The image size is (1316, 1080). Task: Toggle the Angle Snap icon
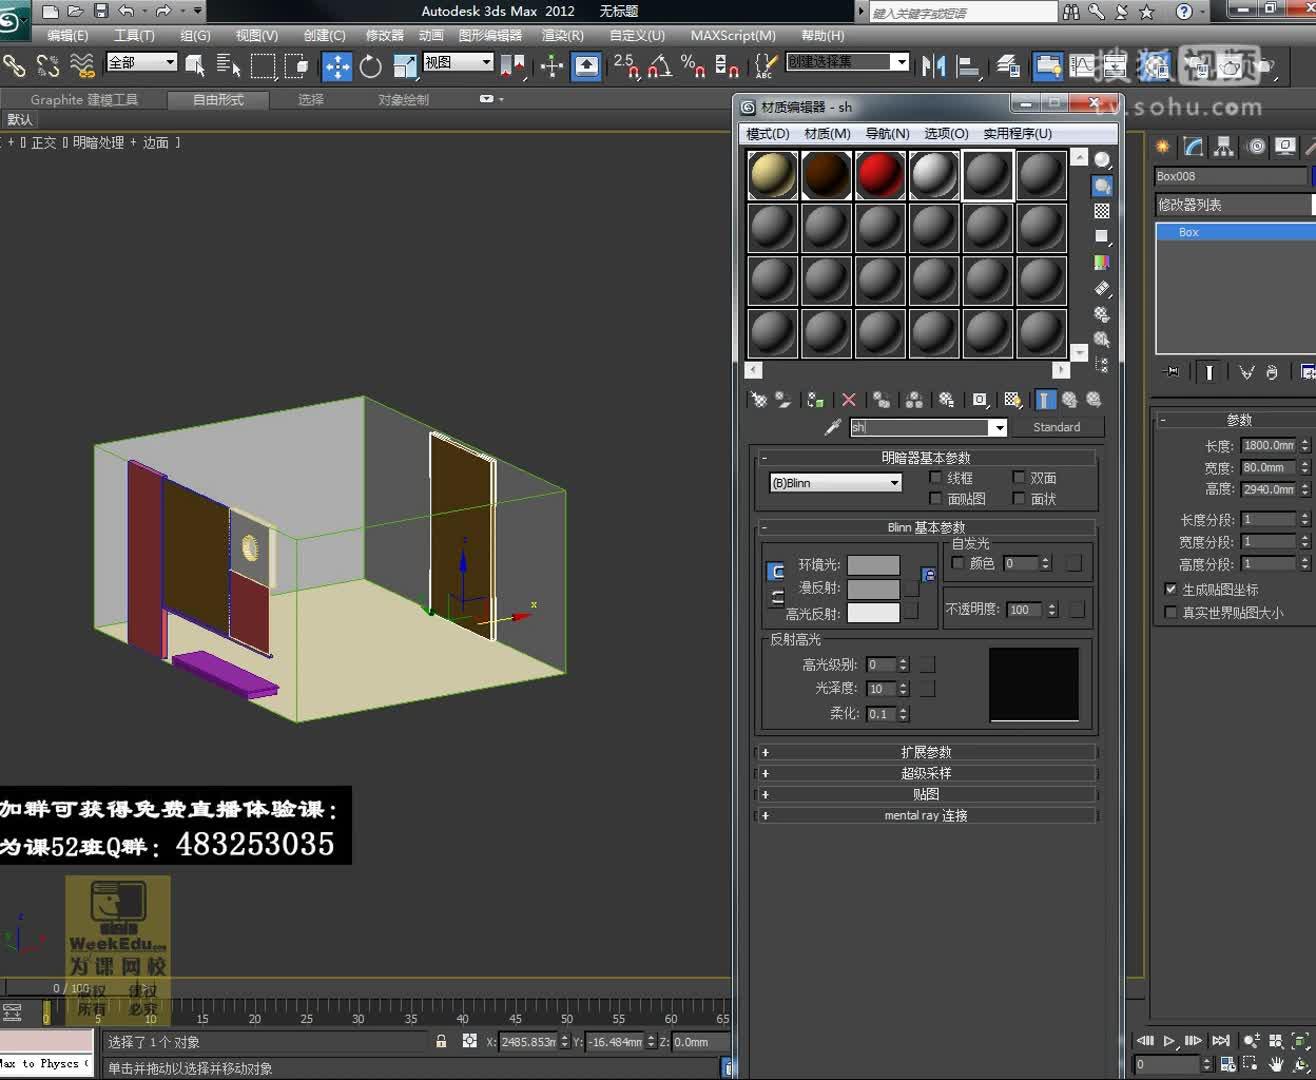pyautogui.click(x=659, y=68)
